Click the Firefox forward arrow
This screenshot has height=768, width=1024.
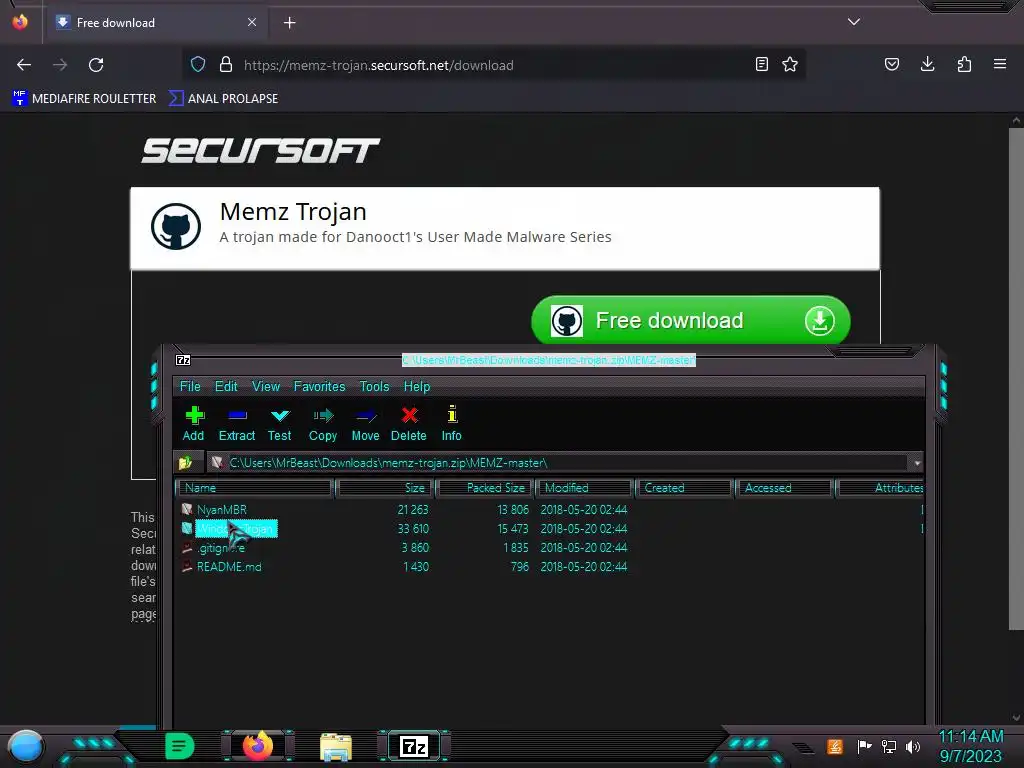point(60,65)
